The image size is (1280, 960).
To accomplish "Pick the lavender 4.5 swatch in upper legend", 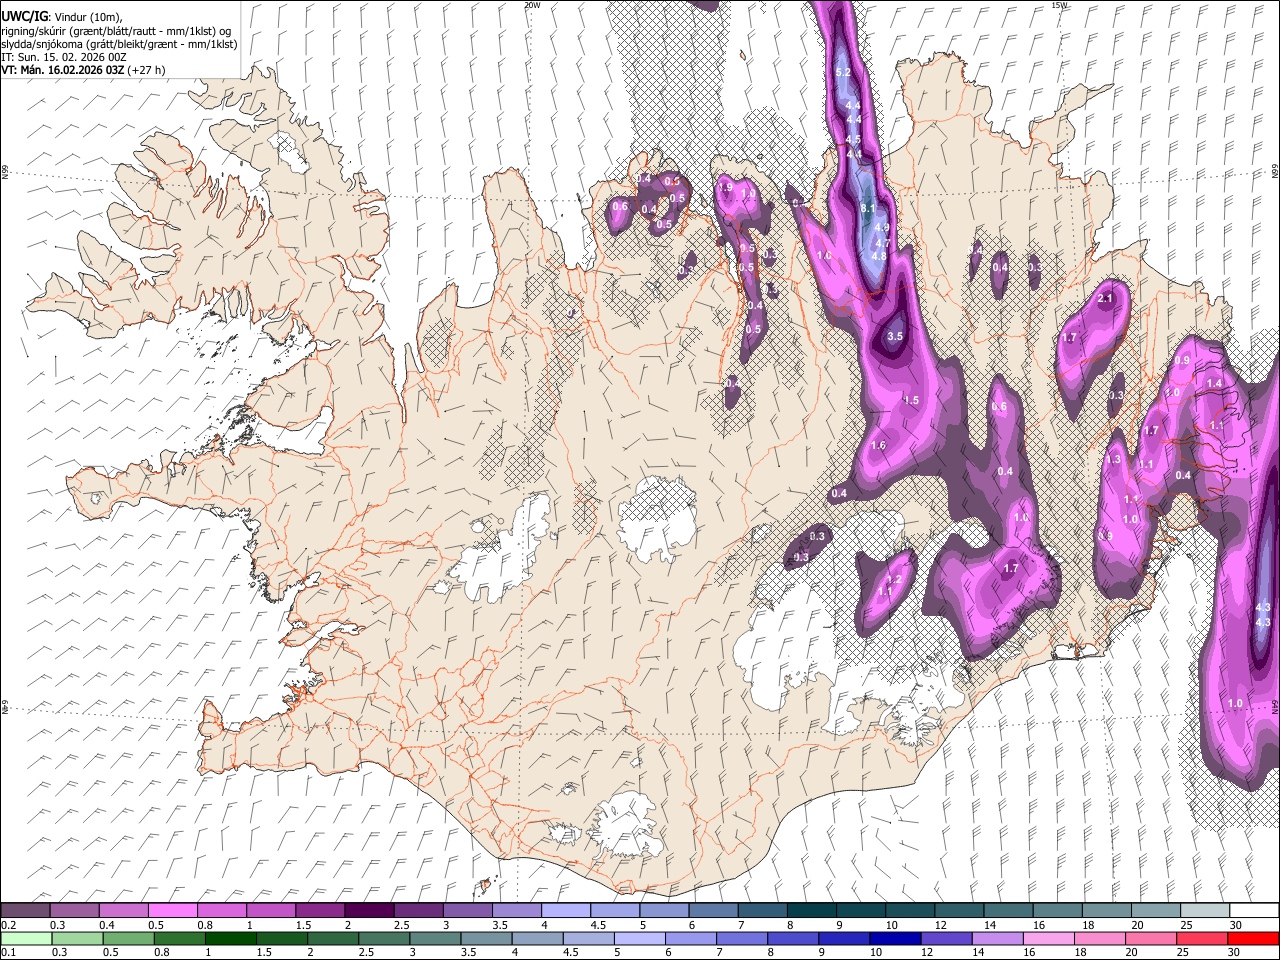I will (x=615, y=910).
